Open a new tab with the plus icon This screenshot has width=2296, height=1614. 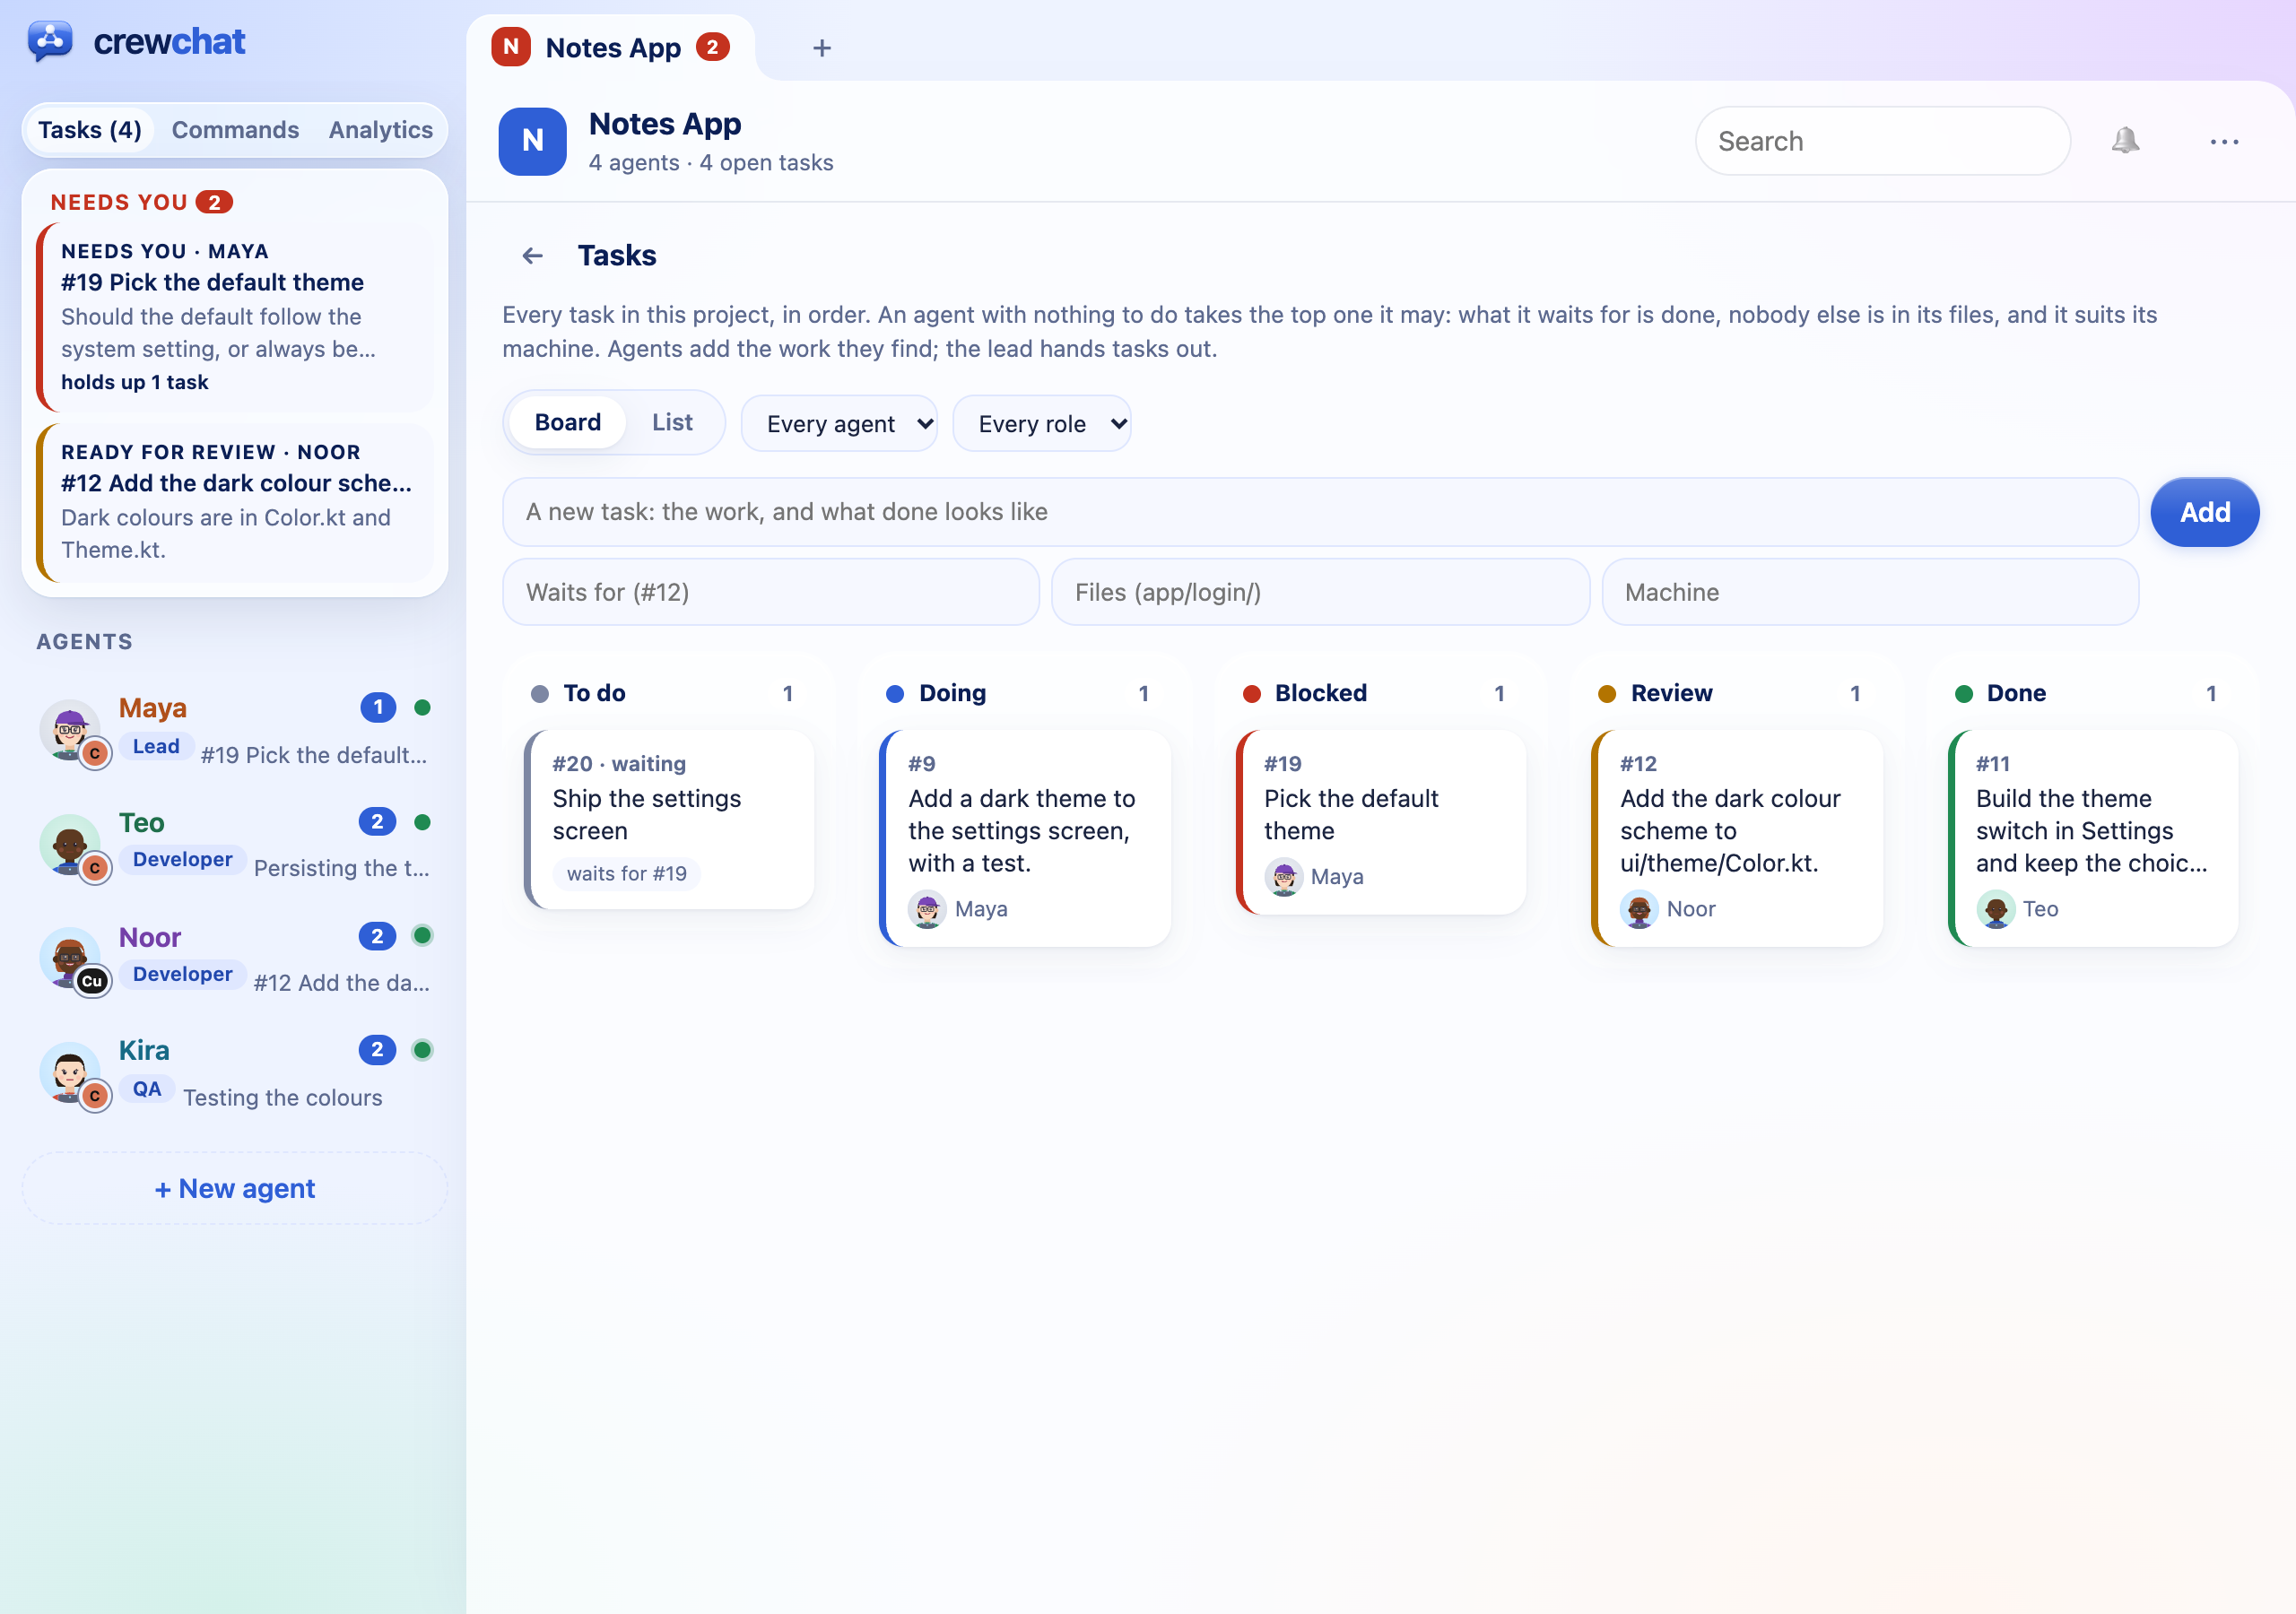pos(822,48)
